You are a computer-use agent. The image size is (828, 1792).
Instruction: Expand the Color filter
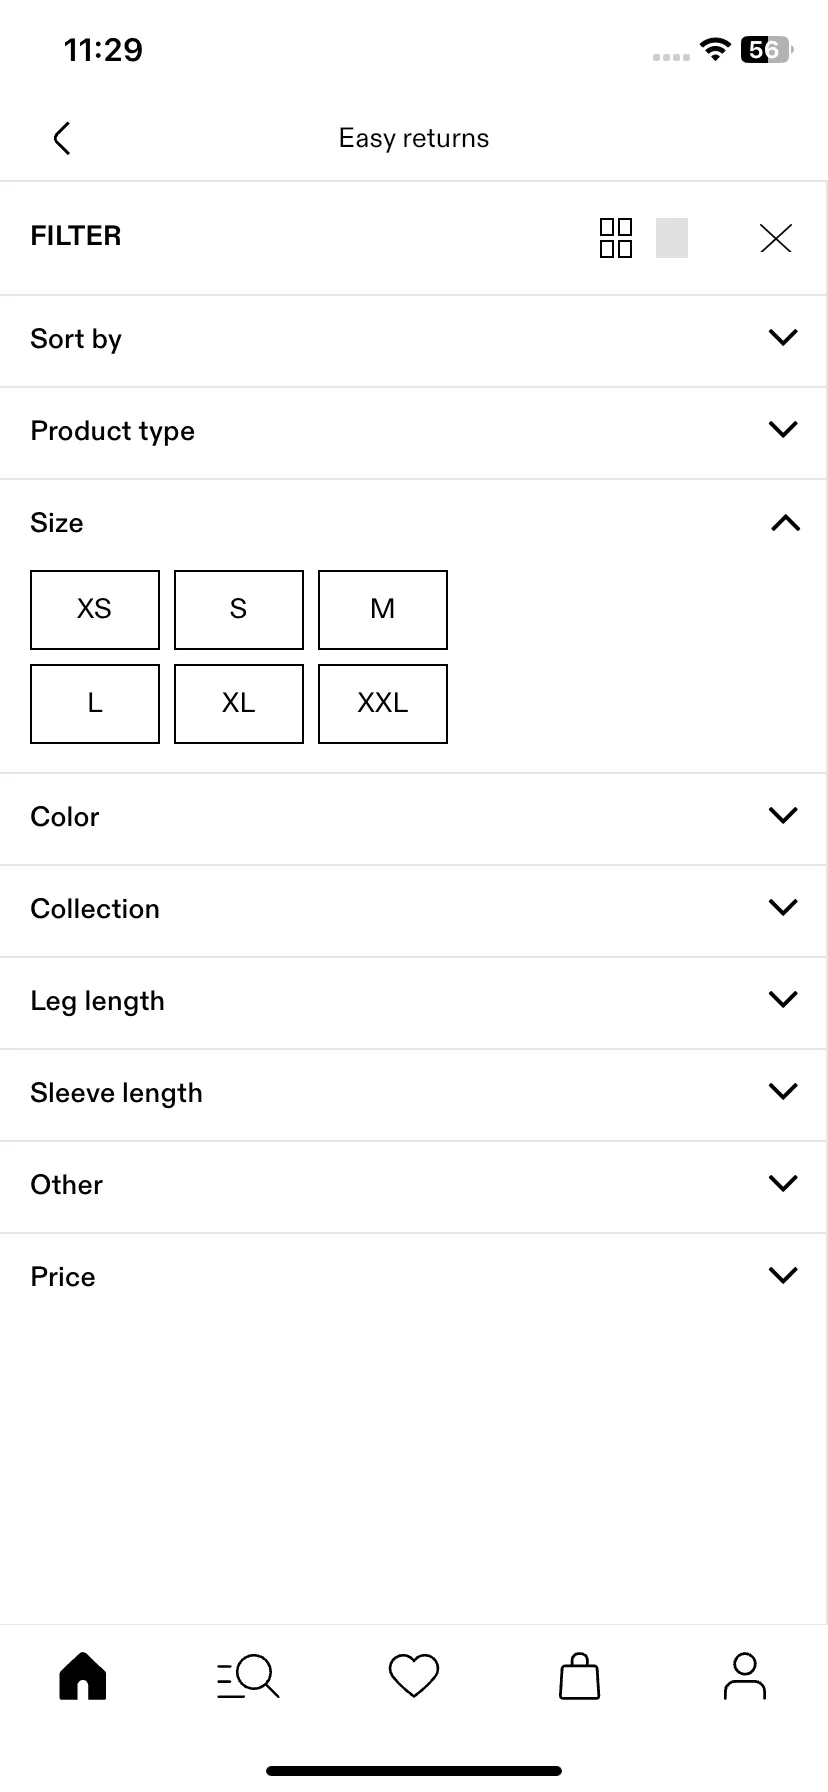[414, 818]
